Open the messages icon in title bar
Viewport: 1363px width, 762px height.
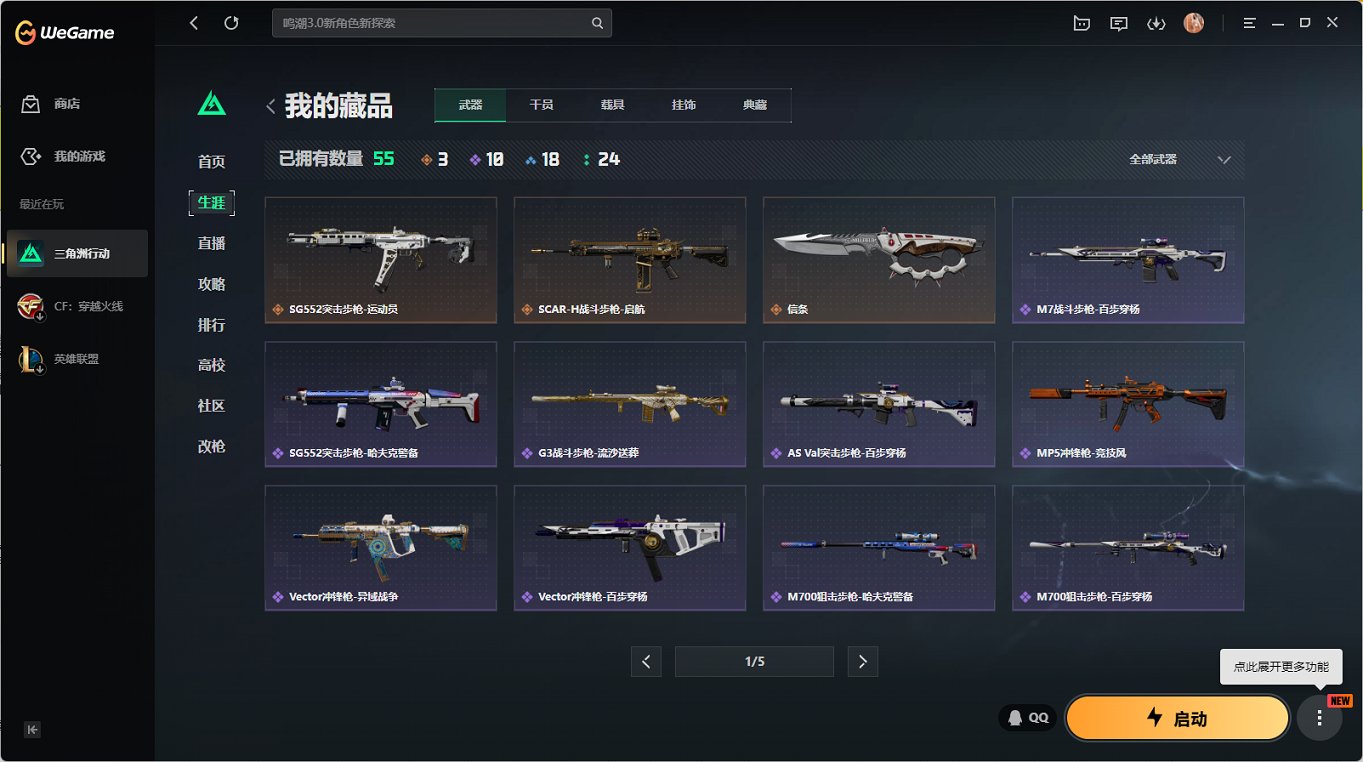(x=1119, y=23)
